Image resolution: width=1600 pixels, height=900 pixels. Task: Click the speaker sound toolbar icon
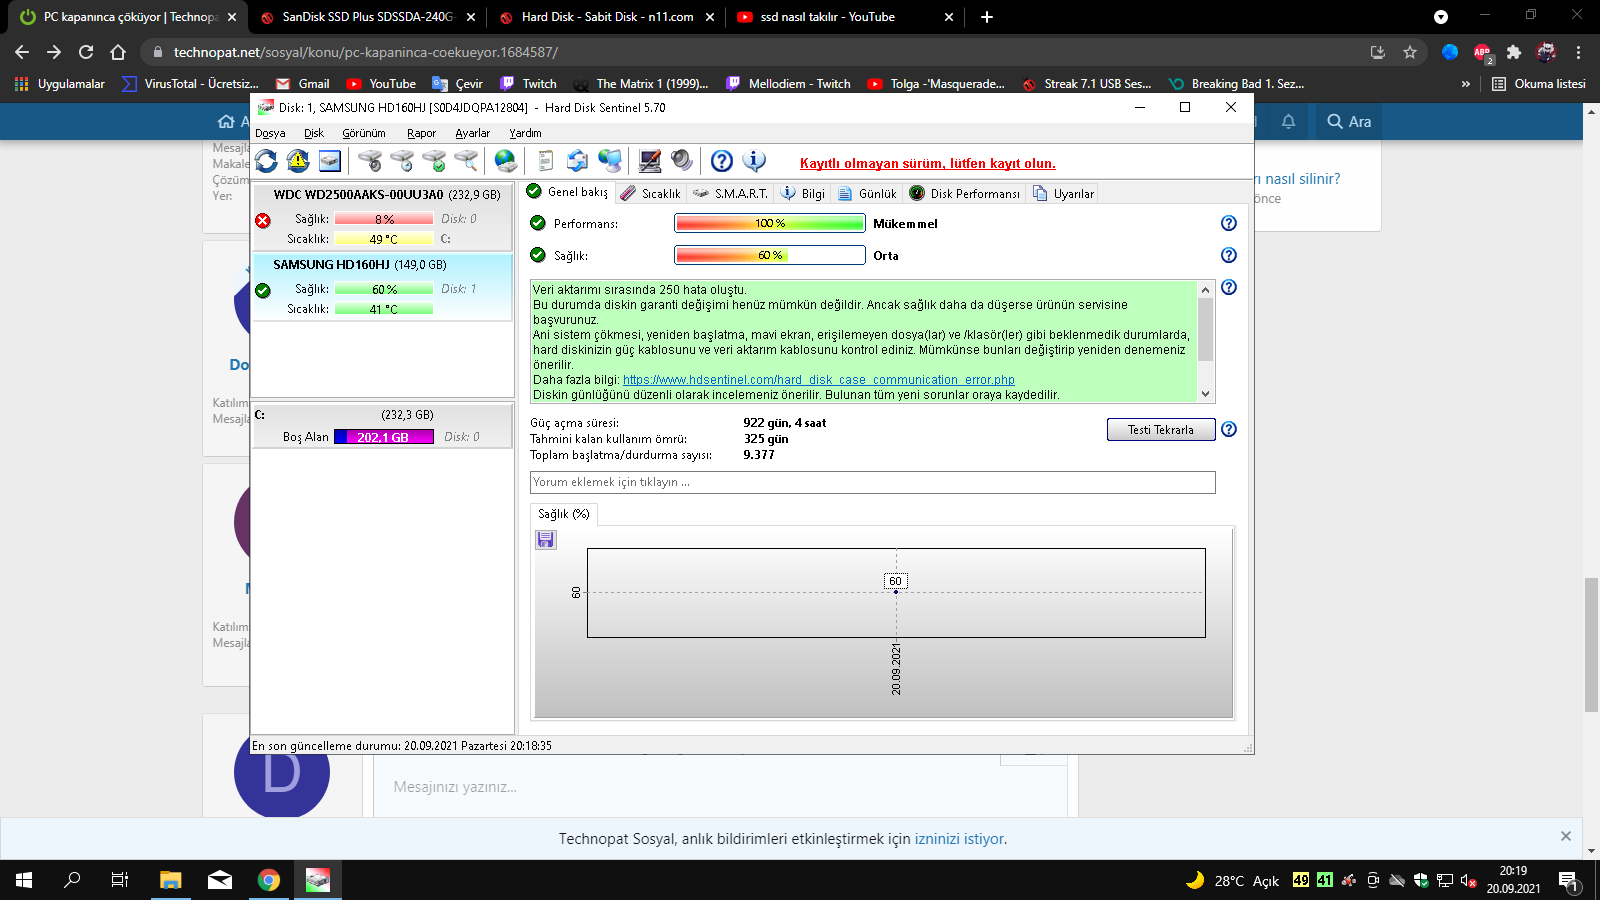pyautogui.click(x=682, y=161)
